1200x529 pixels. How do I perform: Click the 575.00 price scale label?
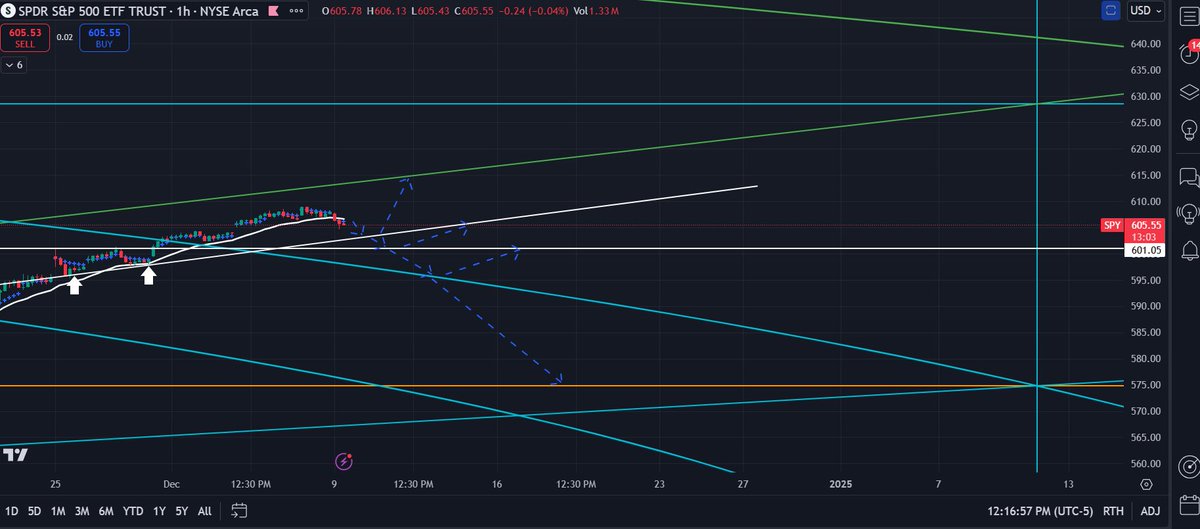click(1145, 385)
